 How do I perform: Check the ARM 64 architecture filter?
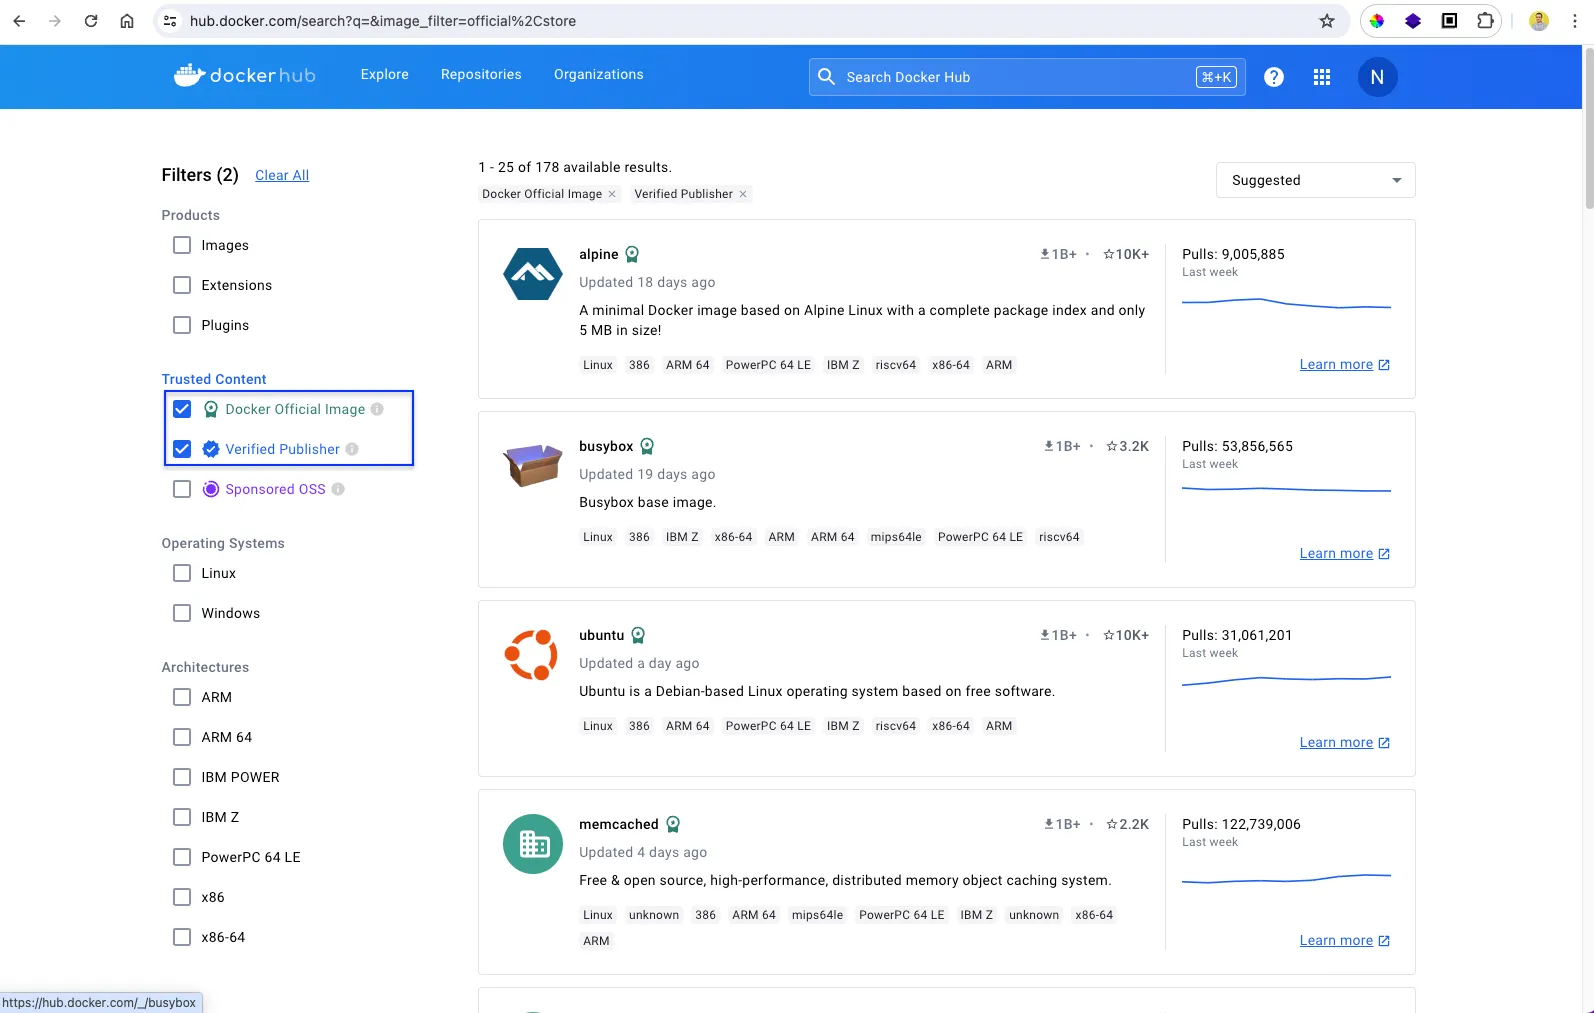182,737
